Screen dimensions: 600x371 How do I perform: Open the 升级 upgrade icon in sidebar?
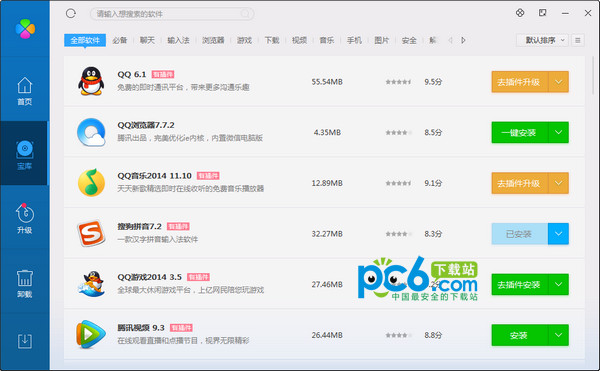[24, 218]
